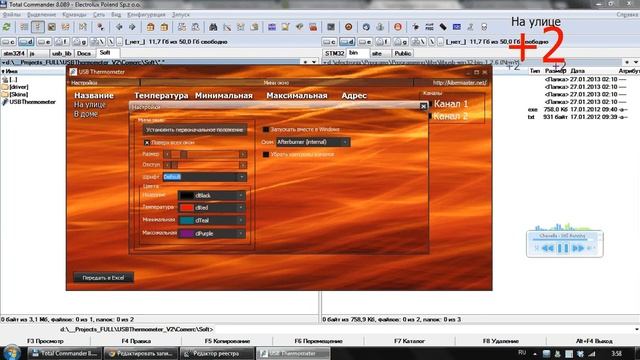640x360 pixels.
Task: Open the Команды menu
Action: [x=74, y=14]
